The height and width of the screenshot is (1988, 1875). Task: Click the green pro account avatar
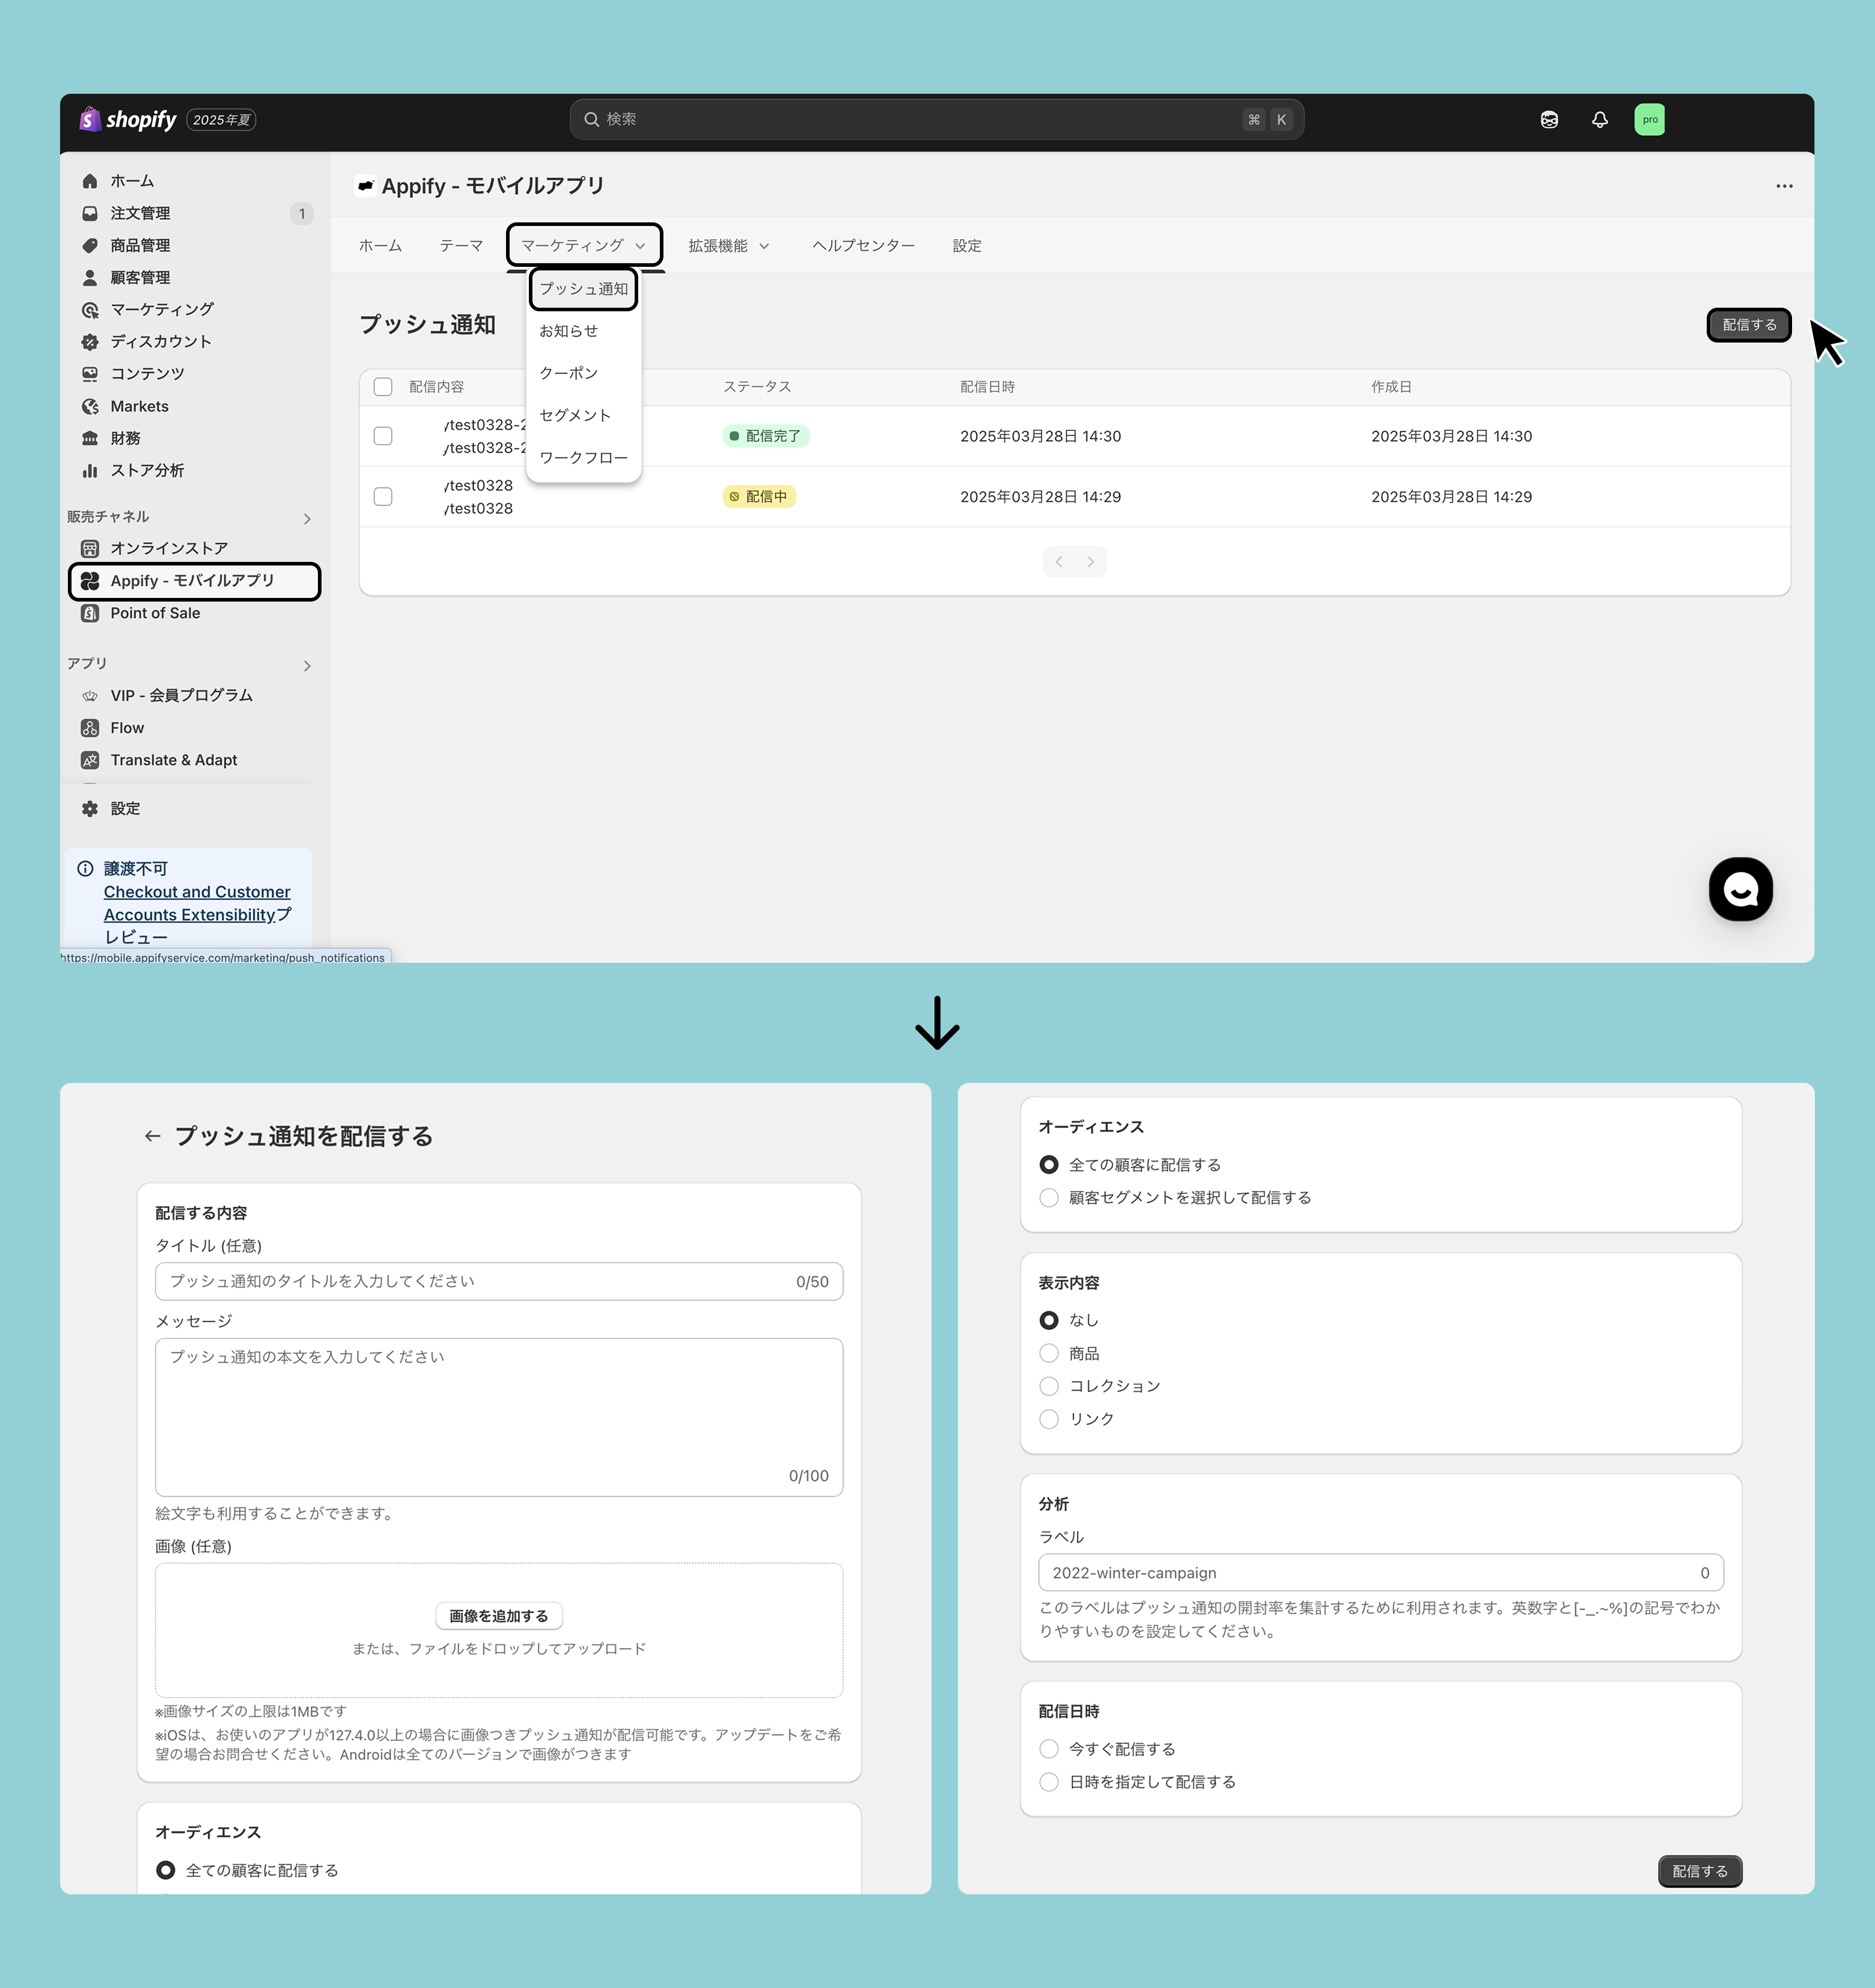coord(1649,120)
